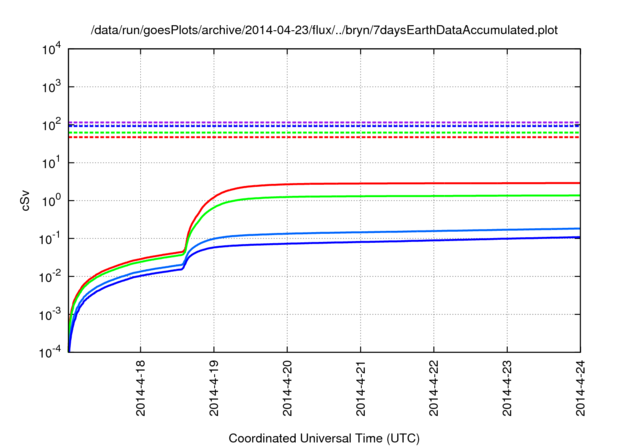Click the 10^3 y-axis tick label
Viewport: 640px width, 448px height.
51,86
